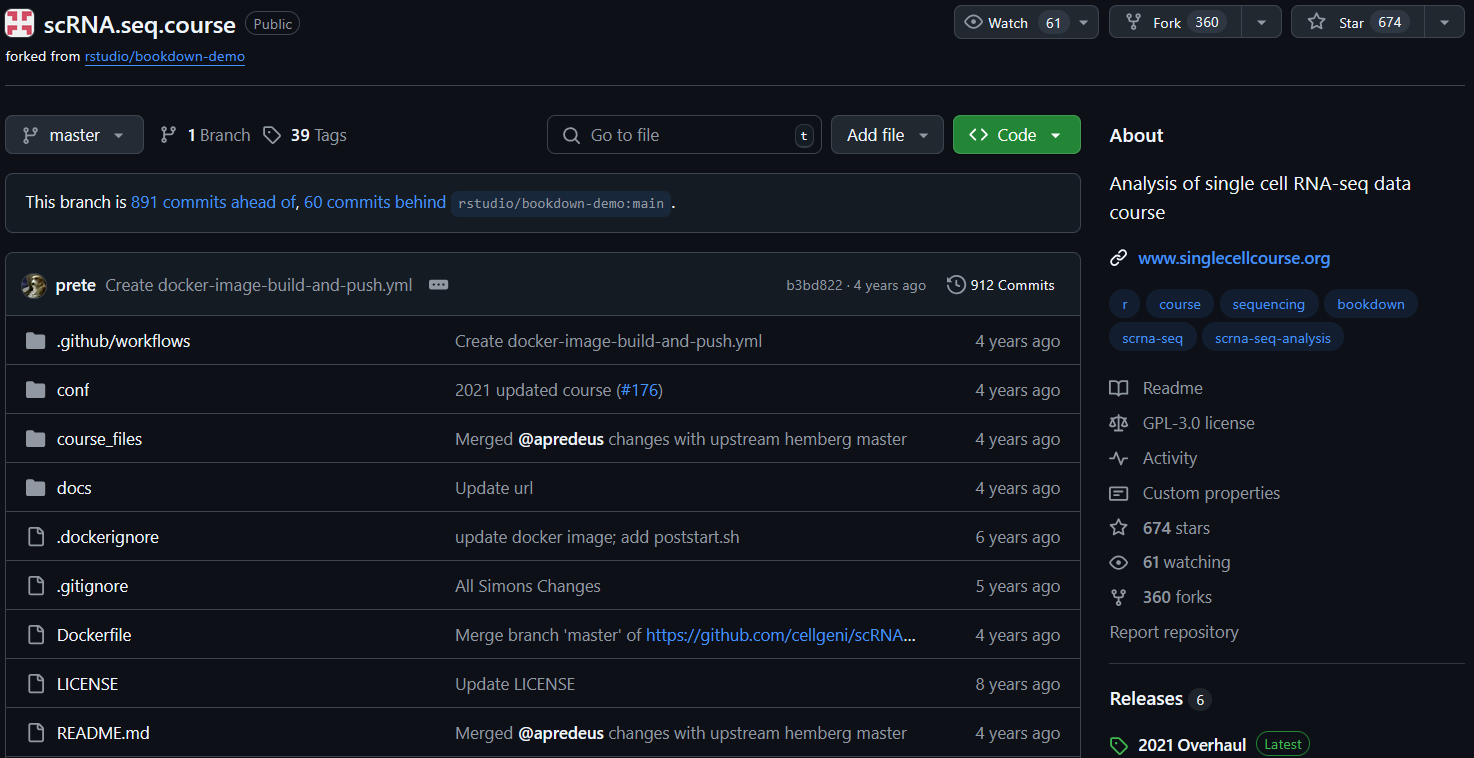
Task: Open the 891 commits ahead of link
Action: [213, 202]
